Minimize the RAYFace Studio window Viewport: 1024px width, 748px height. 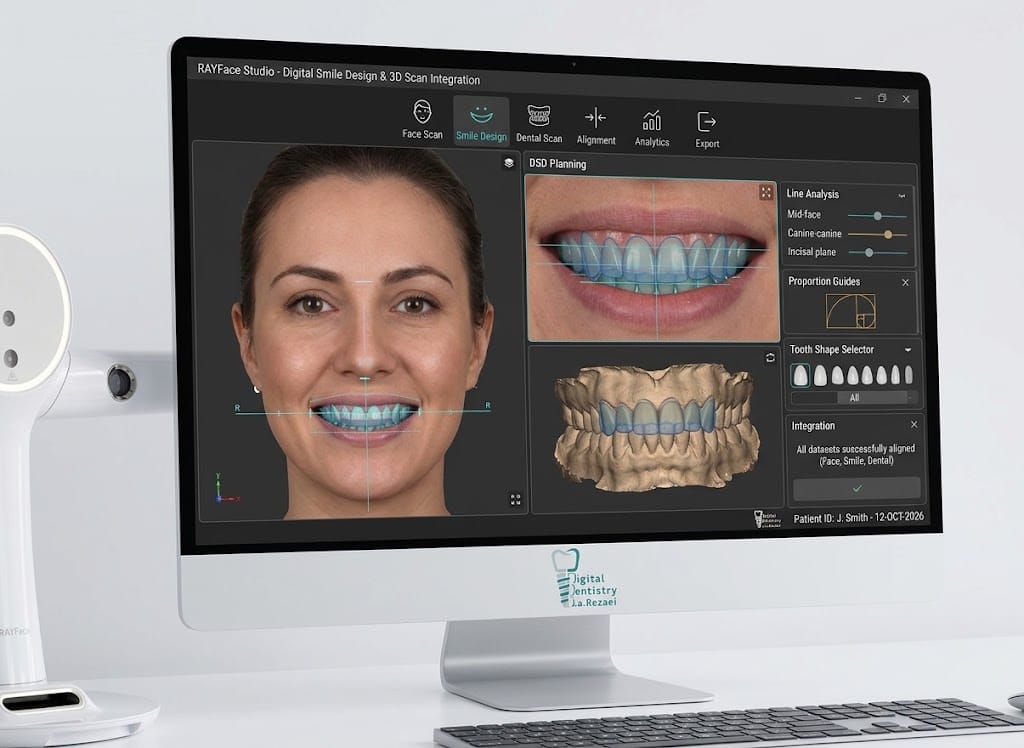pyautogui.click(x=857, y=98)
